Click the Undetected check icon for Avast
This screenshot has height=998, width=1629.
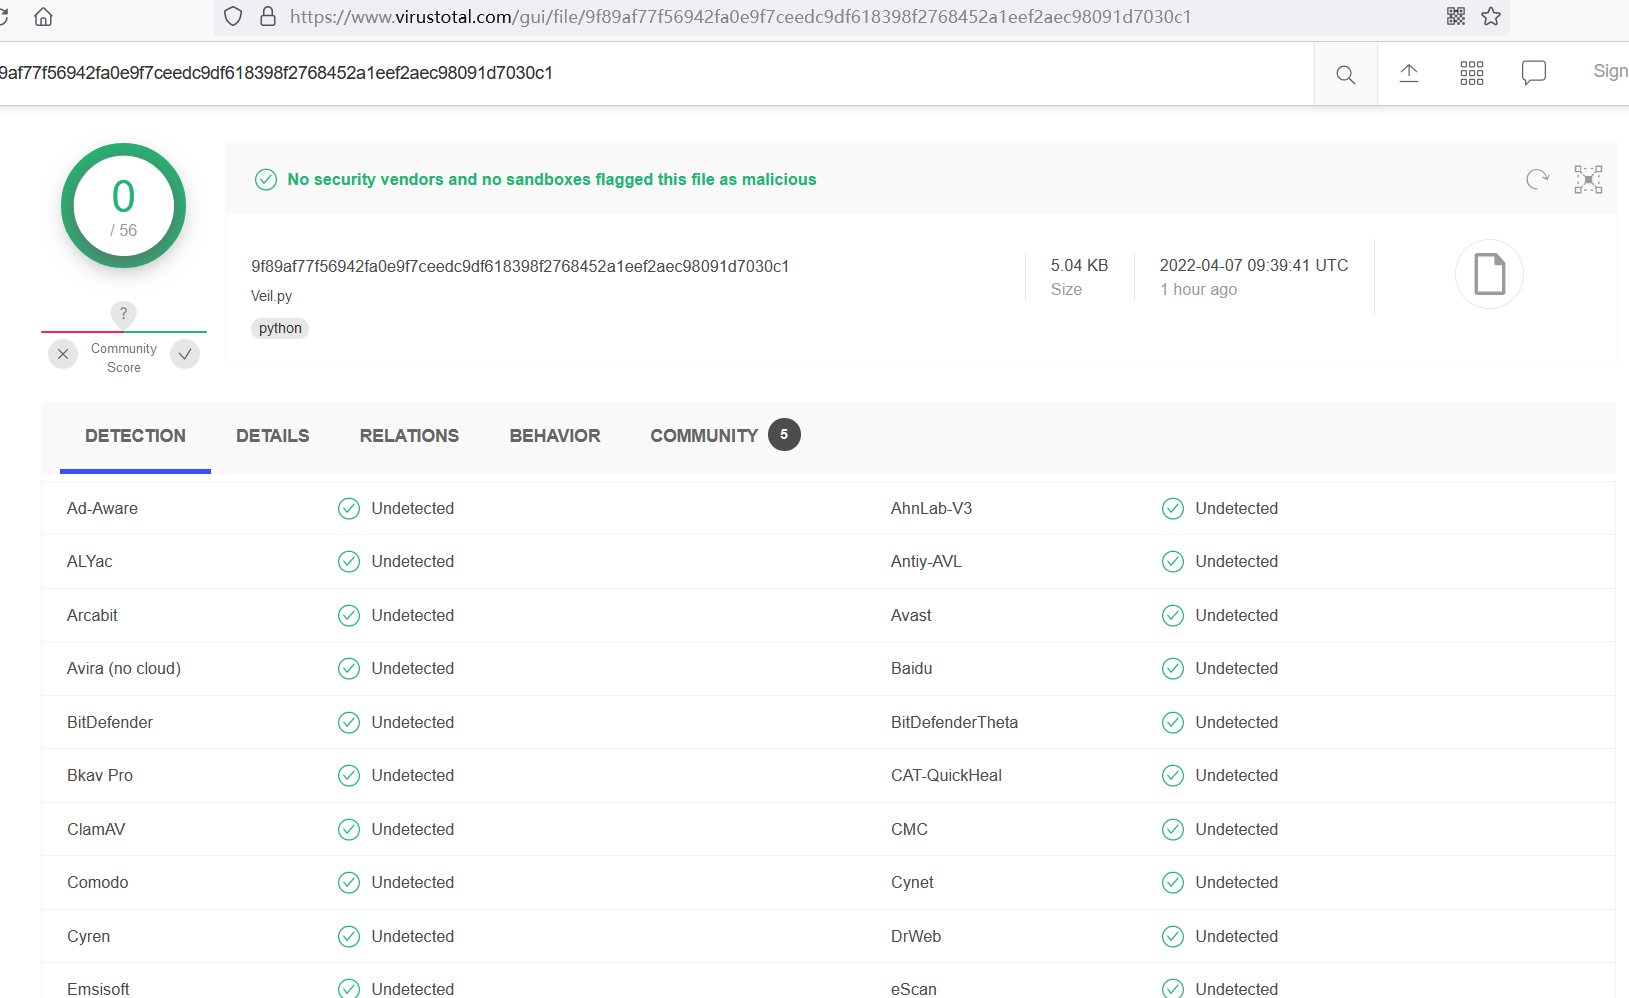coord(1173,615)
